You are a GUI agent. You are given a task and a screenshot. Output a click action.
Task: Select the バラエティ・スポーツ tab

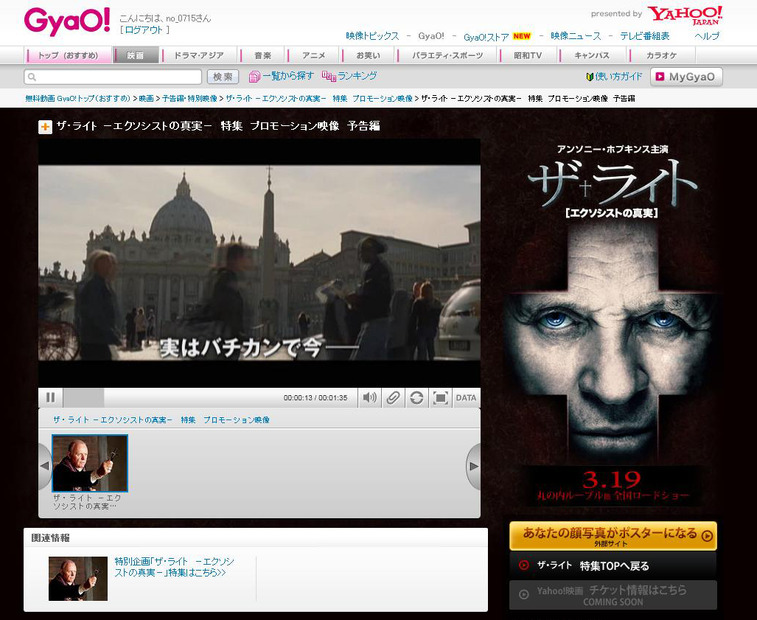(448, 56)
